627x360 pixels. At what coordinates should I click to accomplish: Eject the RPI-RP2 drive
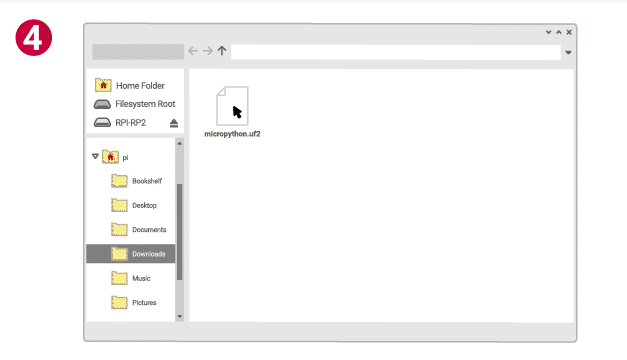tap(174, 123)
